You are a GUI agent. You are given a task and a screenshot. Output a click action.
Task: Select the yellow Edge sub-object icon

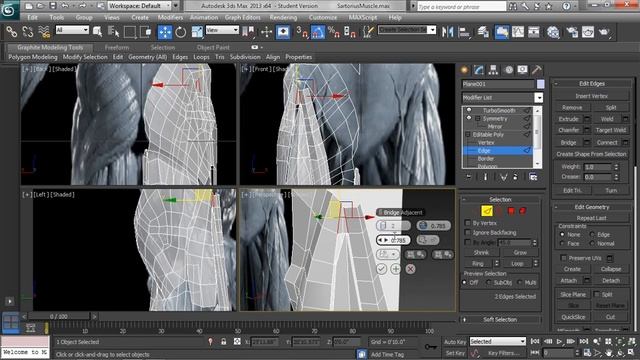(x=487, y=211)
